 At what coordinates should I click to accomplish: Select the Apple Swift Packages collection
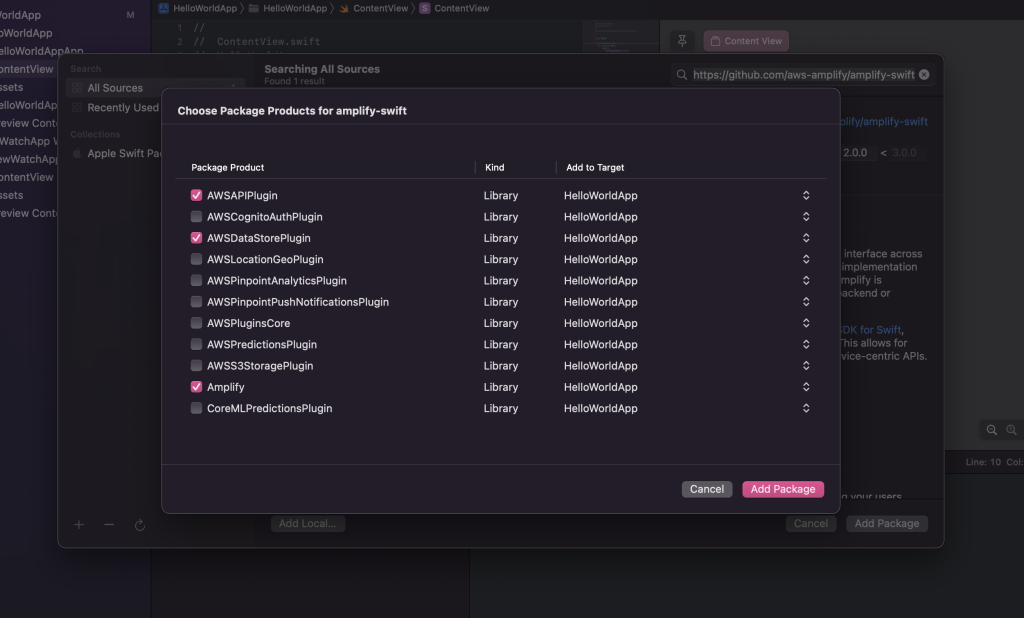coord(122,155)
